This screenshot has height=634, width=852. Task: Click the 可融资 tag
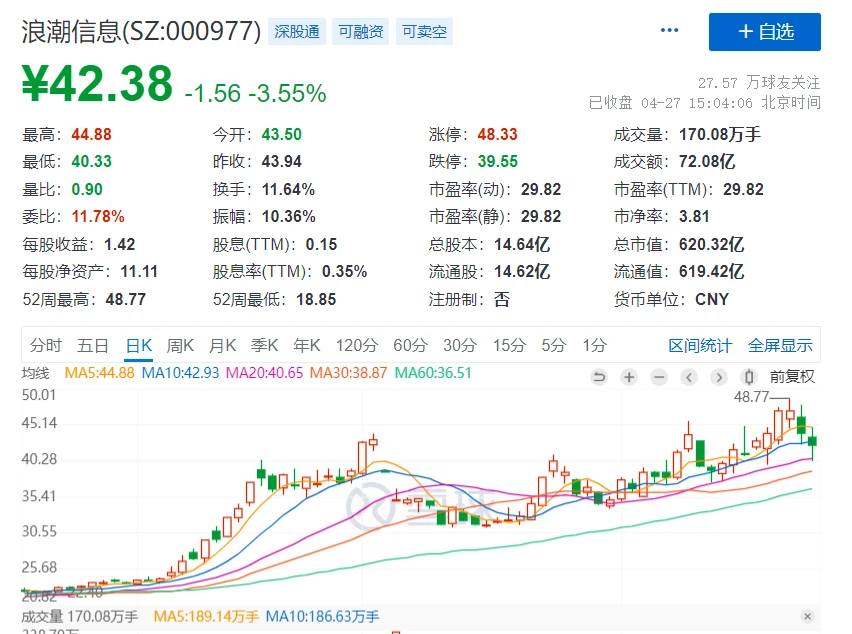click(x=360, y=32)
